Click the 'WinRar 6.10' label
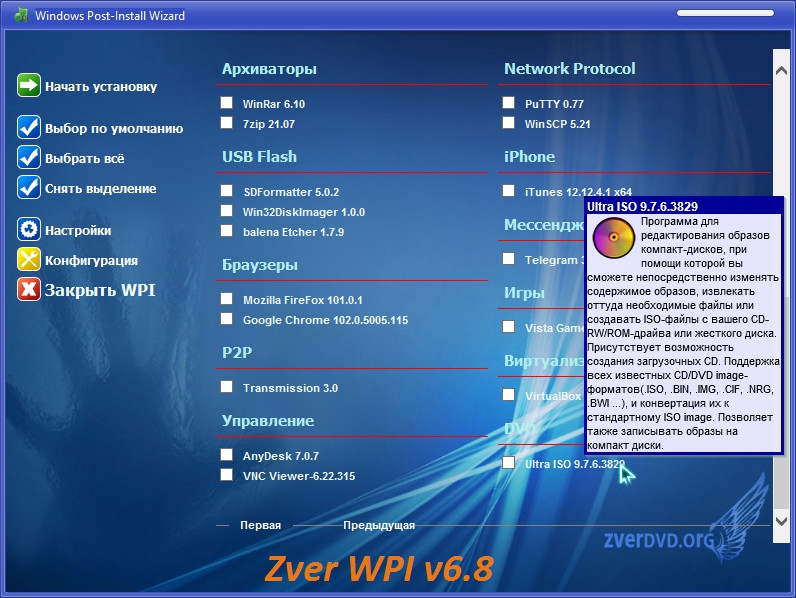This screenshot has width=796, height=598. pyautogui.click(x=274, y=104)
